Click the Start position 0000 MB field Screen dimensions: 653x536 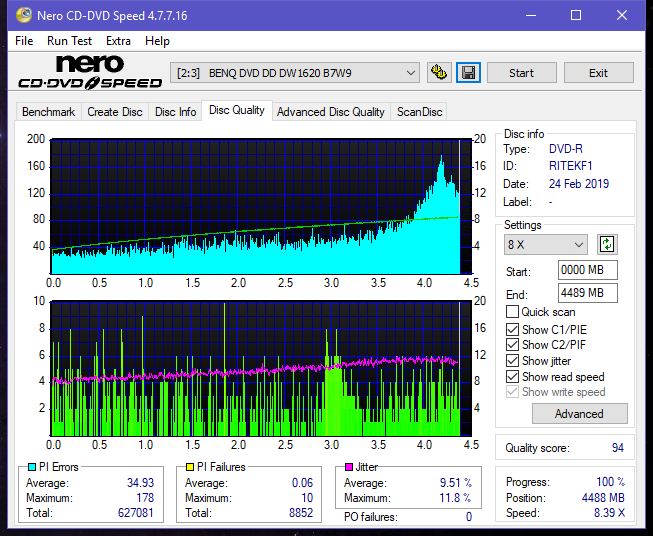(x=588, y=270)
